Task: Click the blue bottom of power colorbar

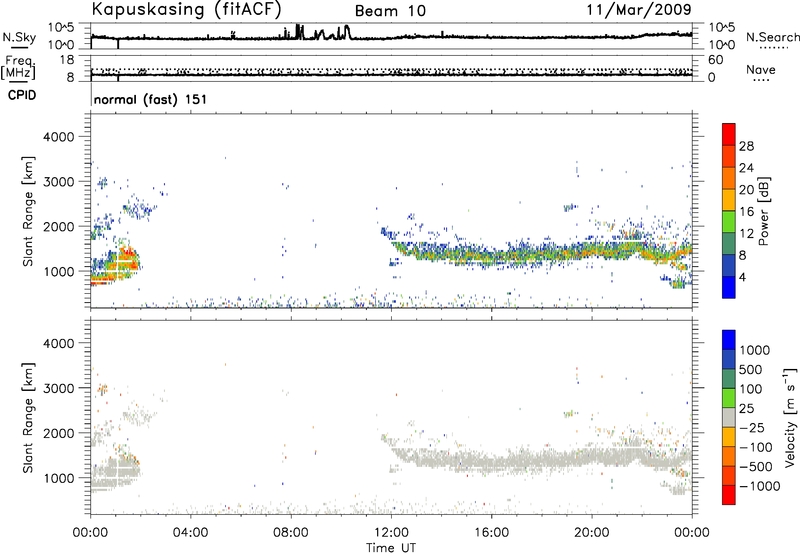Action: click(729, 287)
